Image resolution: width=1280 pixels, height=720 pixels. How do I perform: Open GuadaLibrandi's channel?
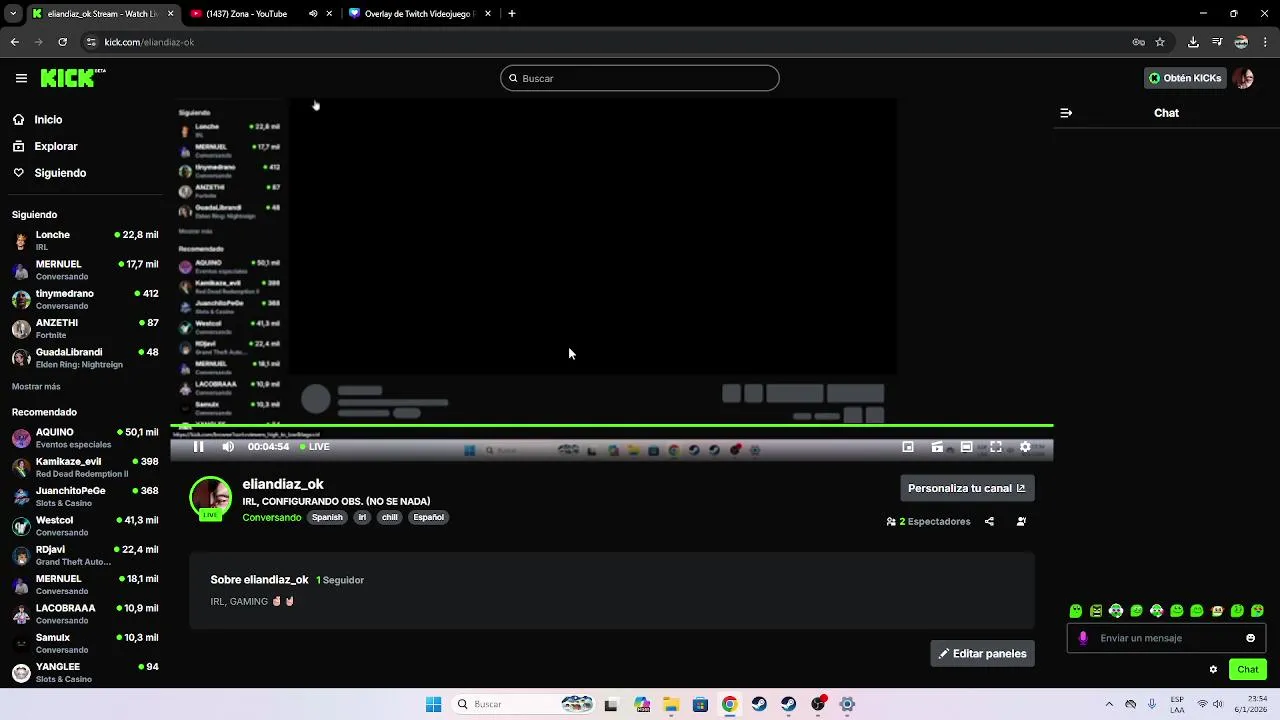[x=85, y=358]
